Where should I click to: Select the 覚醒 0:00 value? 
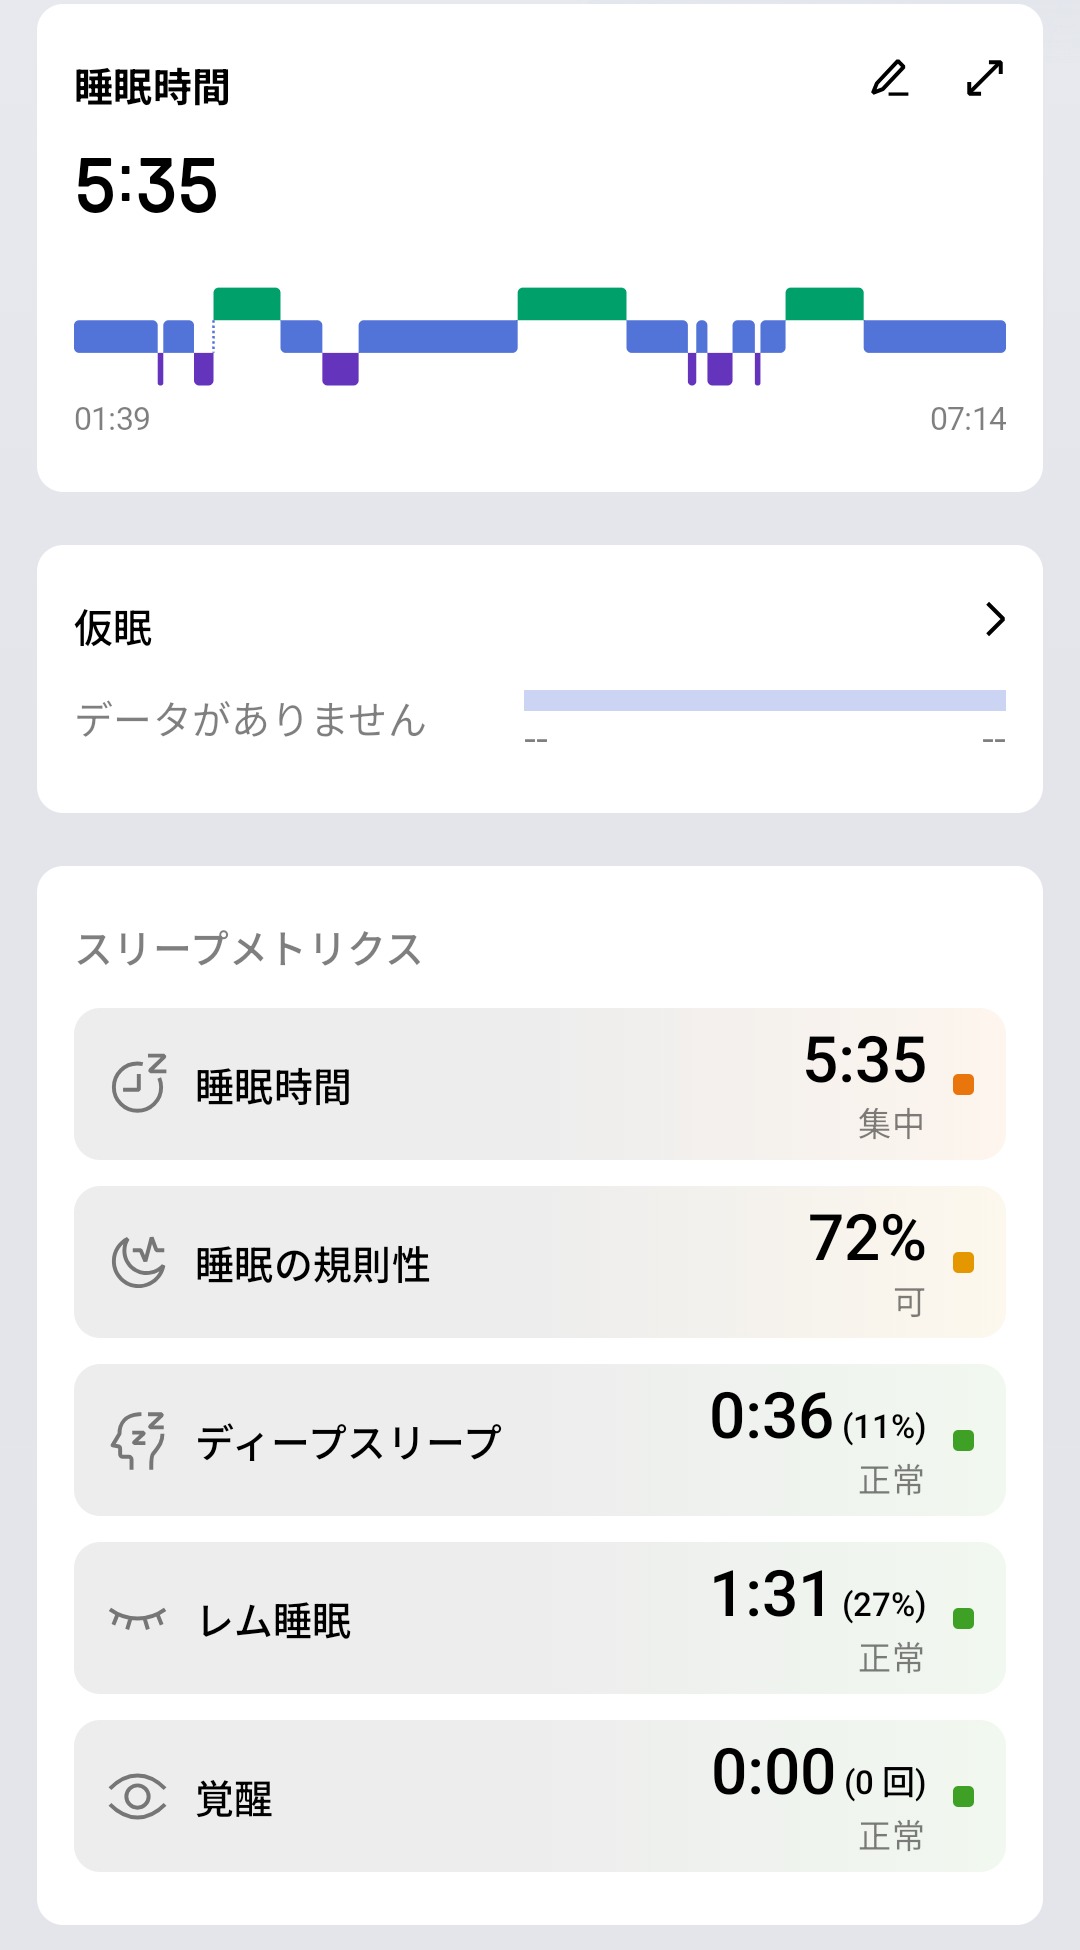[x=773, y=1772]
